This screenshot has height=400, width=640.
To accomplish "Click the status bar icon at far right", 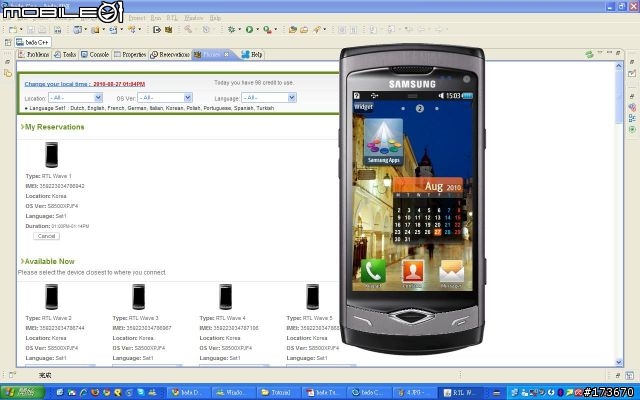I will point(630,375).
